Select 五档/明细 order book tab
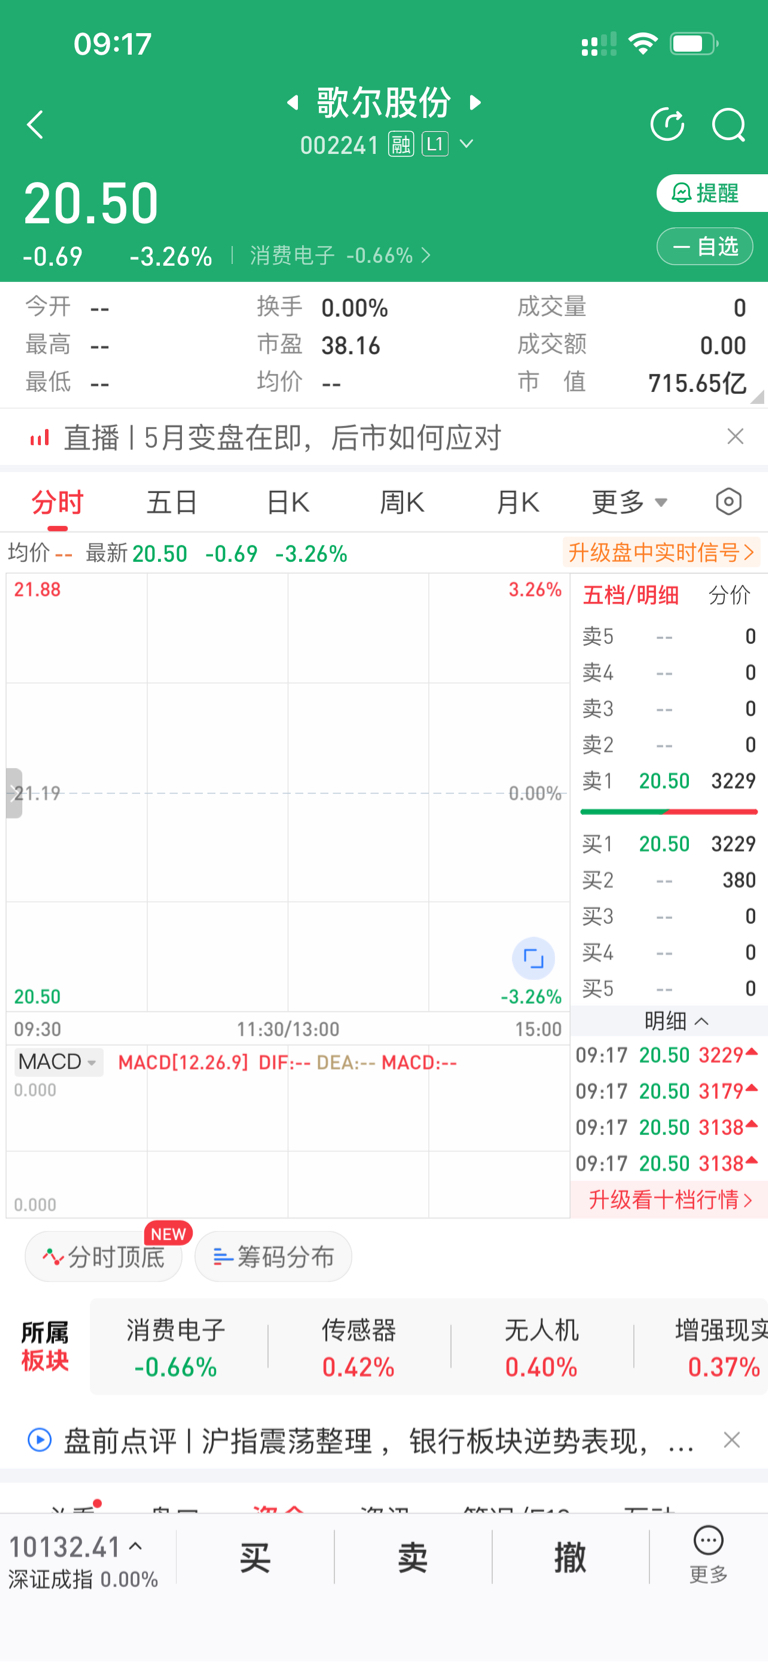Viewport: 768px width, 1662px height. click(x=631, y=596)
